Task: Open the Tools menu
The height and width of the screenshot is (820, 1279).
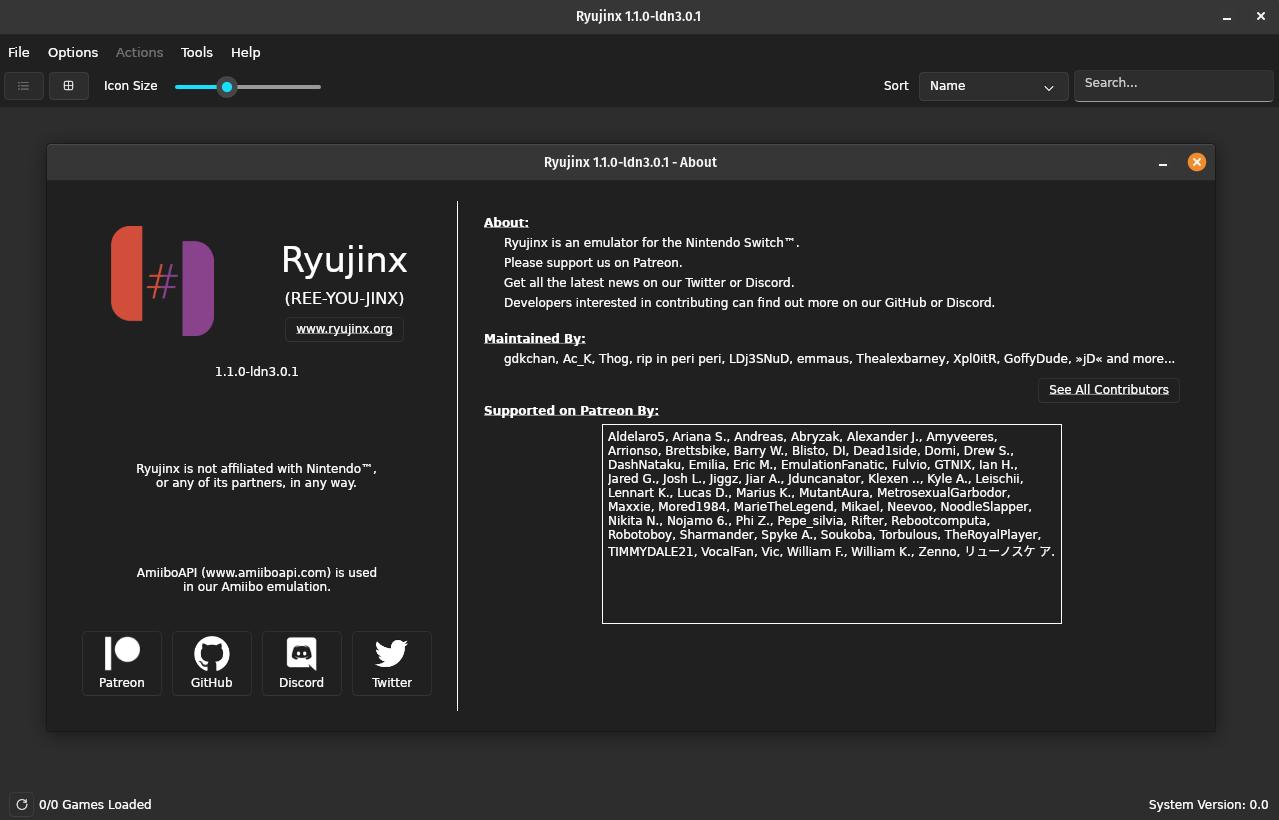Action: 197,52
